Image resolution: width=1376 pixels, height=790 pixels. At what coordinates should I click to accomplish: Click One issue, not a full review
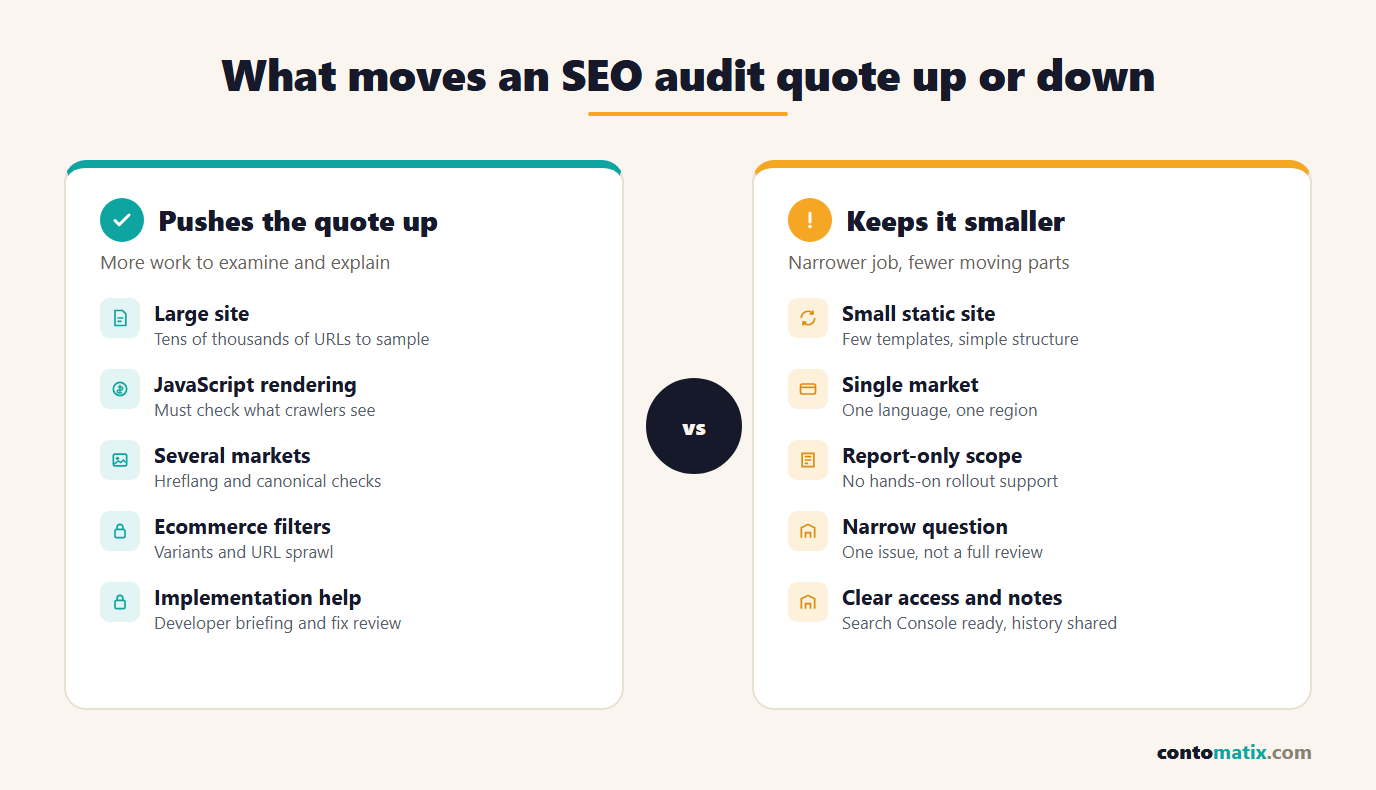942,552
